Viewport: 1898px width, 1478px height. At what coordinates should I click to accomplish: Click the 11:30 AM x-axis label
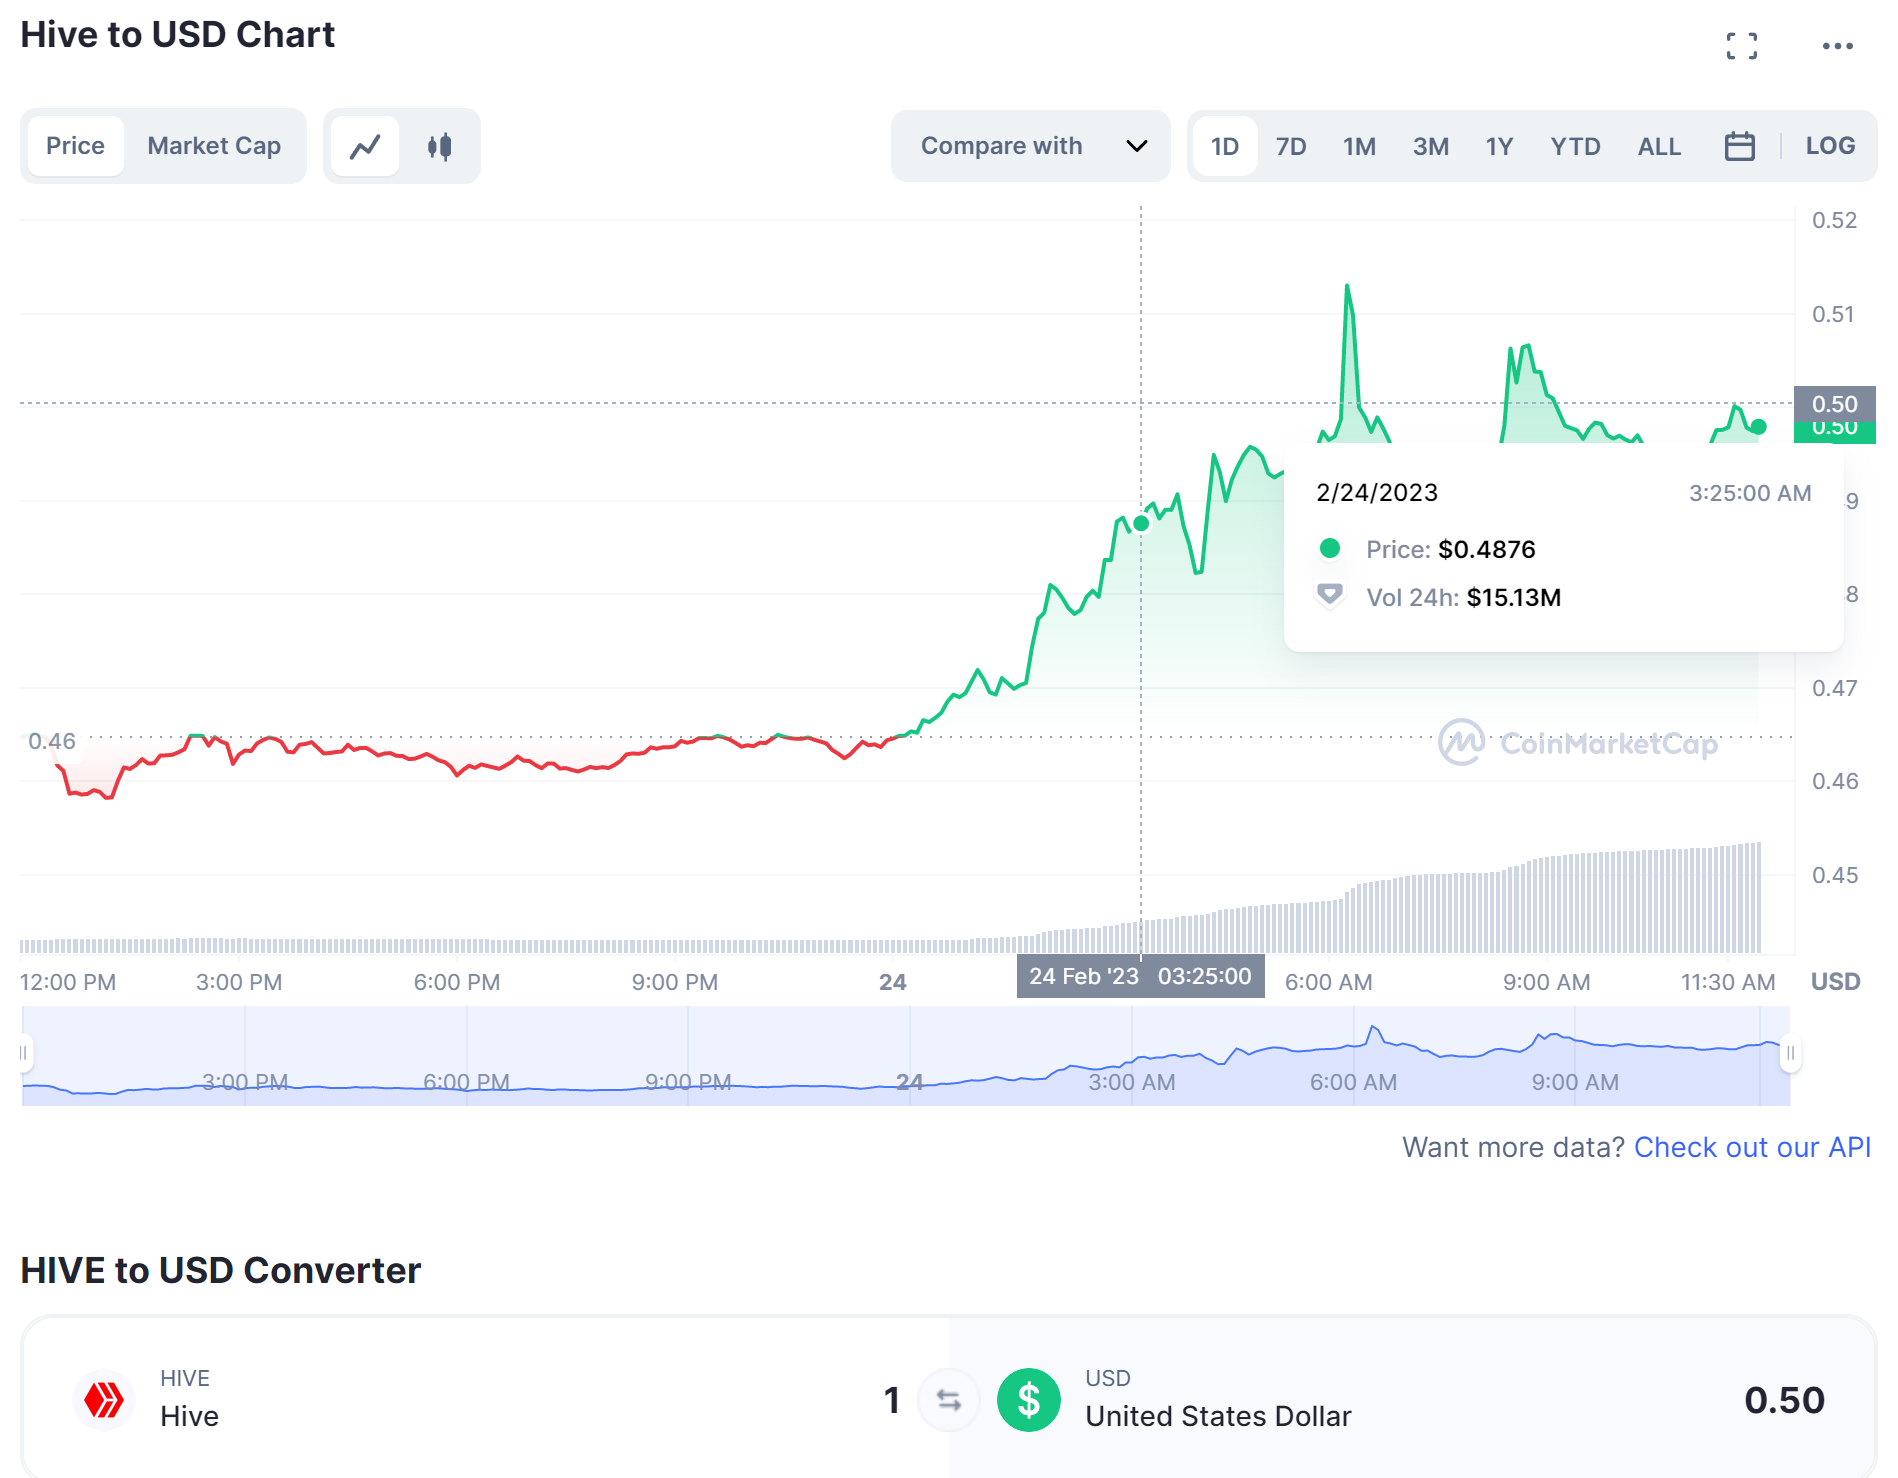[1728, 982]
